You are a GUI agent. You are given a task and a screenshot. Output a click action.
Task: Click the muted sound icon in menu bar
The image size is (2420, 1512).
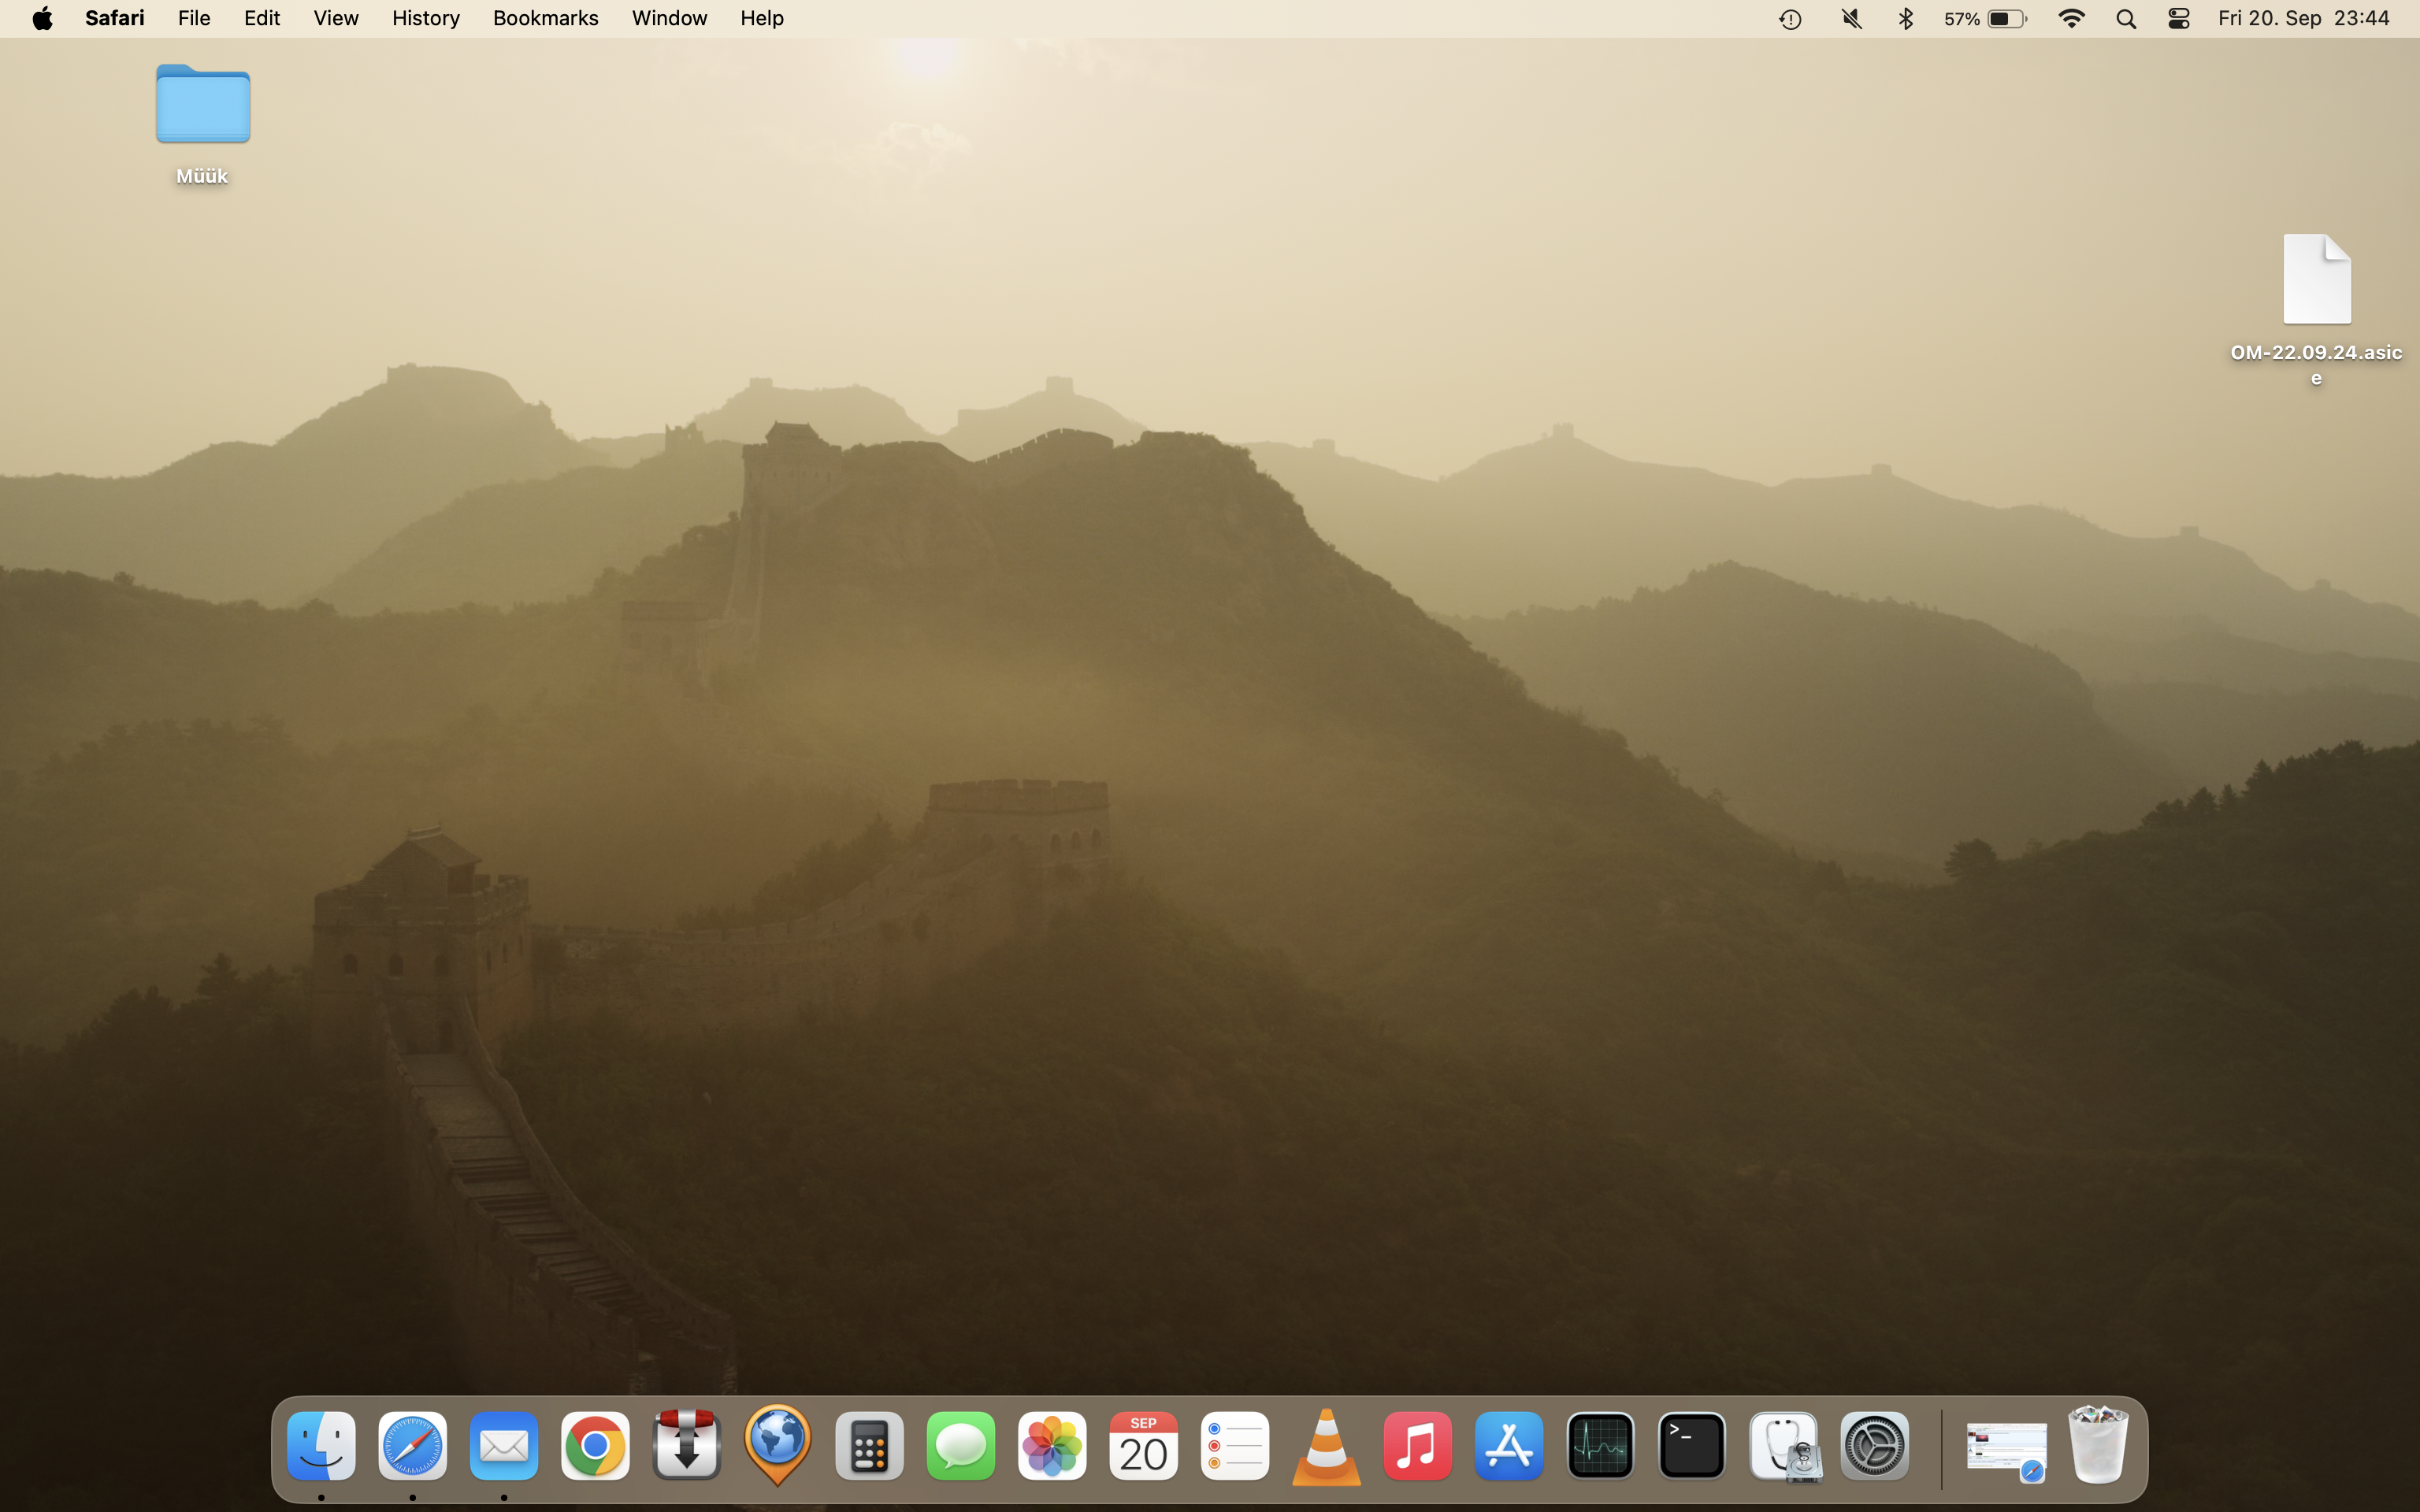click(1851, 19)
